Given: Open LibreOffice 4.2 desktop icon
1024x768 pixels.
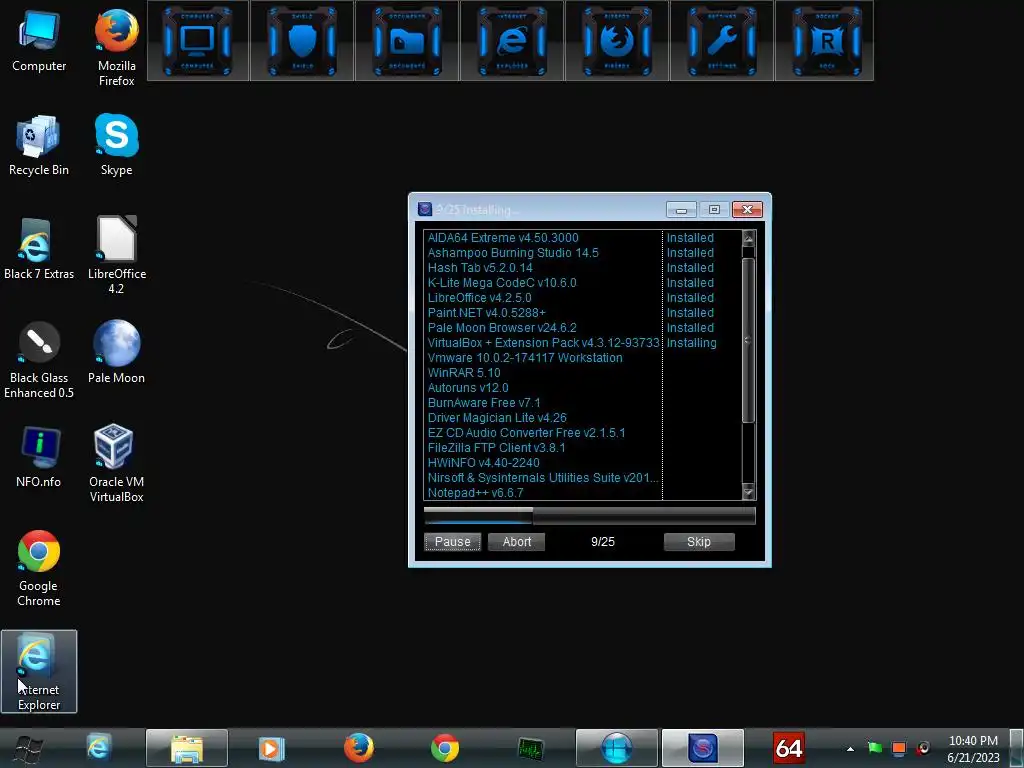Looking at the screenshot, I should point(116,255).
